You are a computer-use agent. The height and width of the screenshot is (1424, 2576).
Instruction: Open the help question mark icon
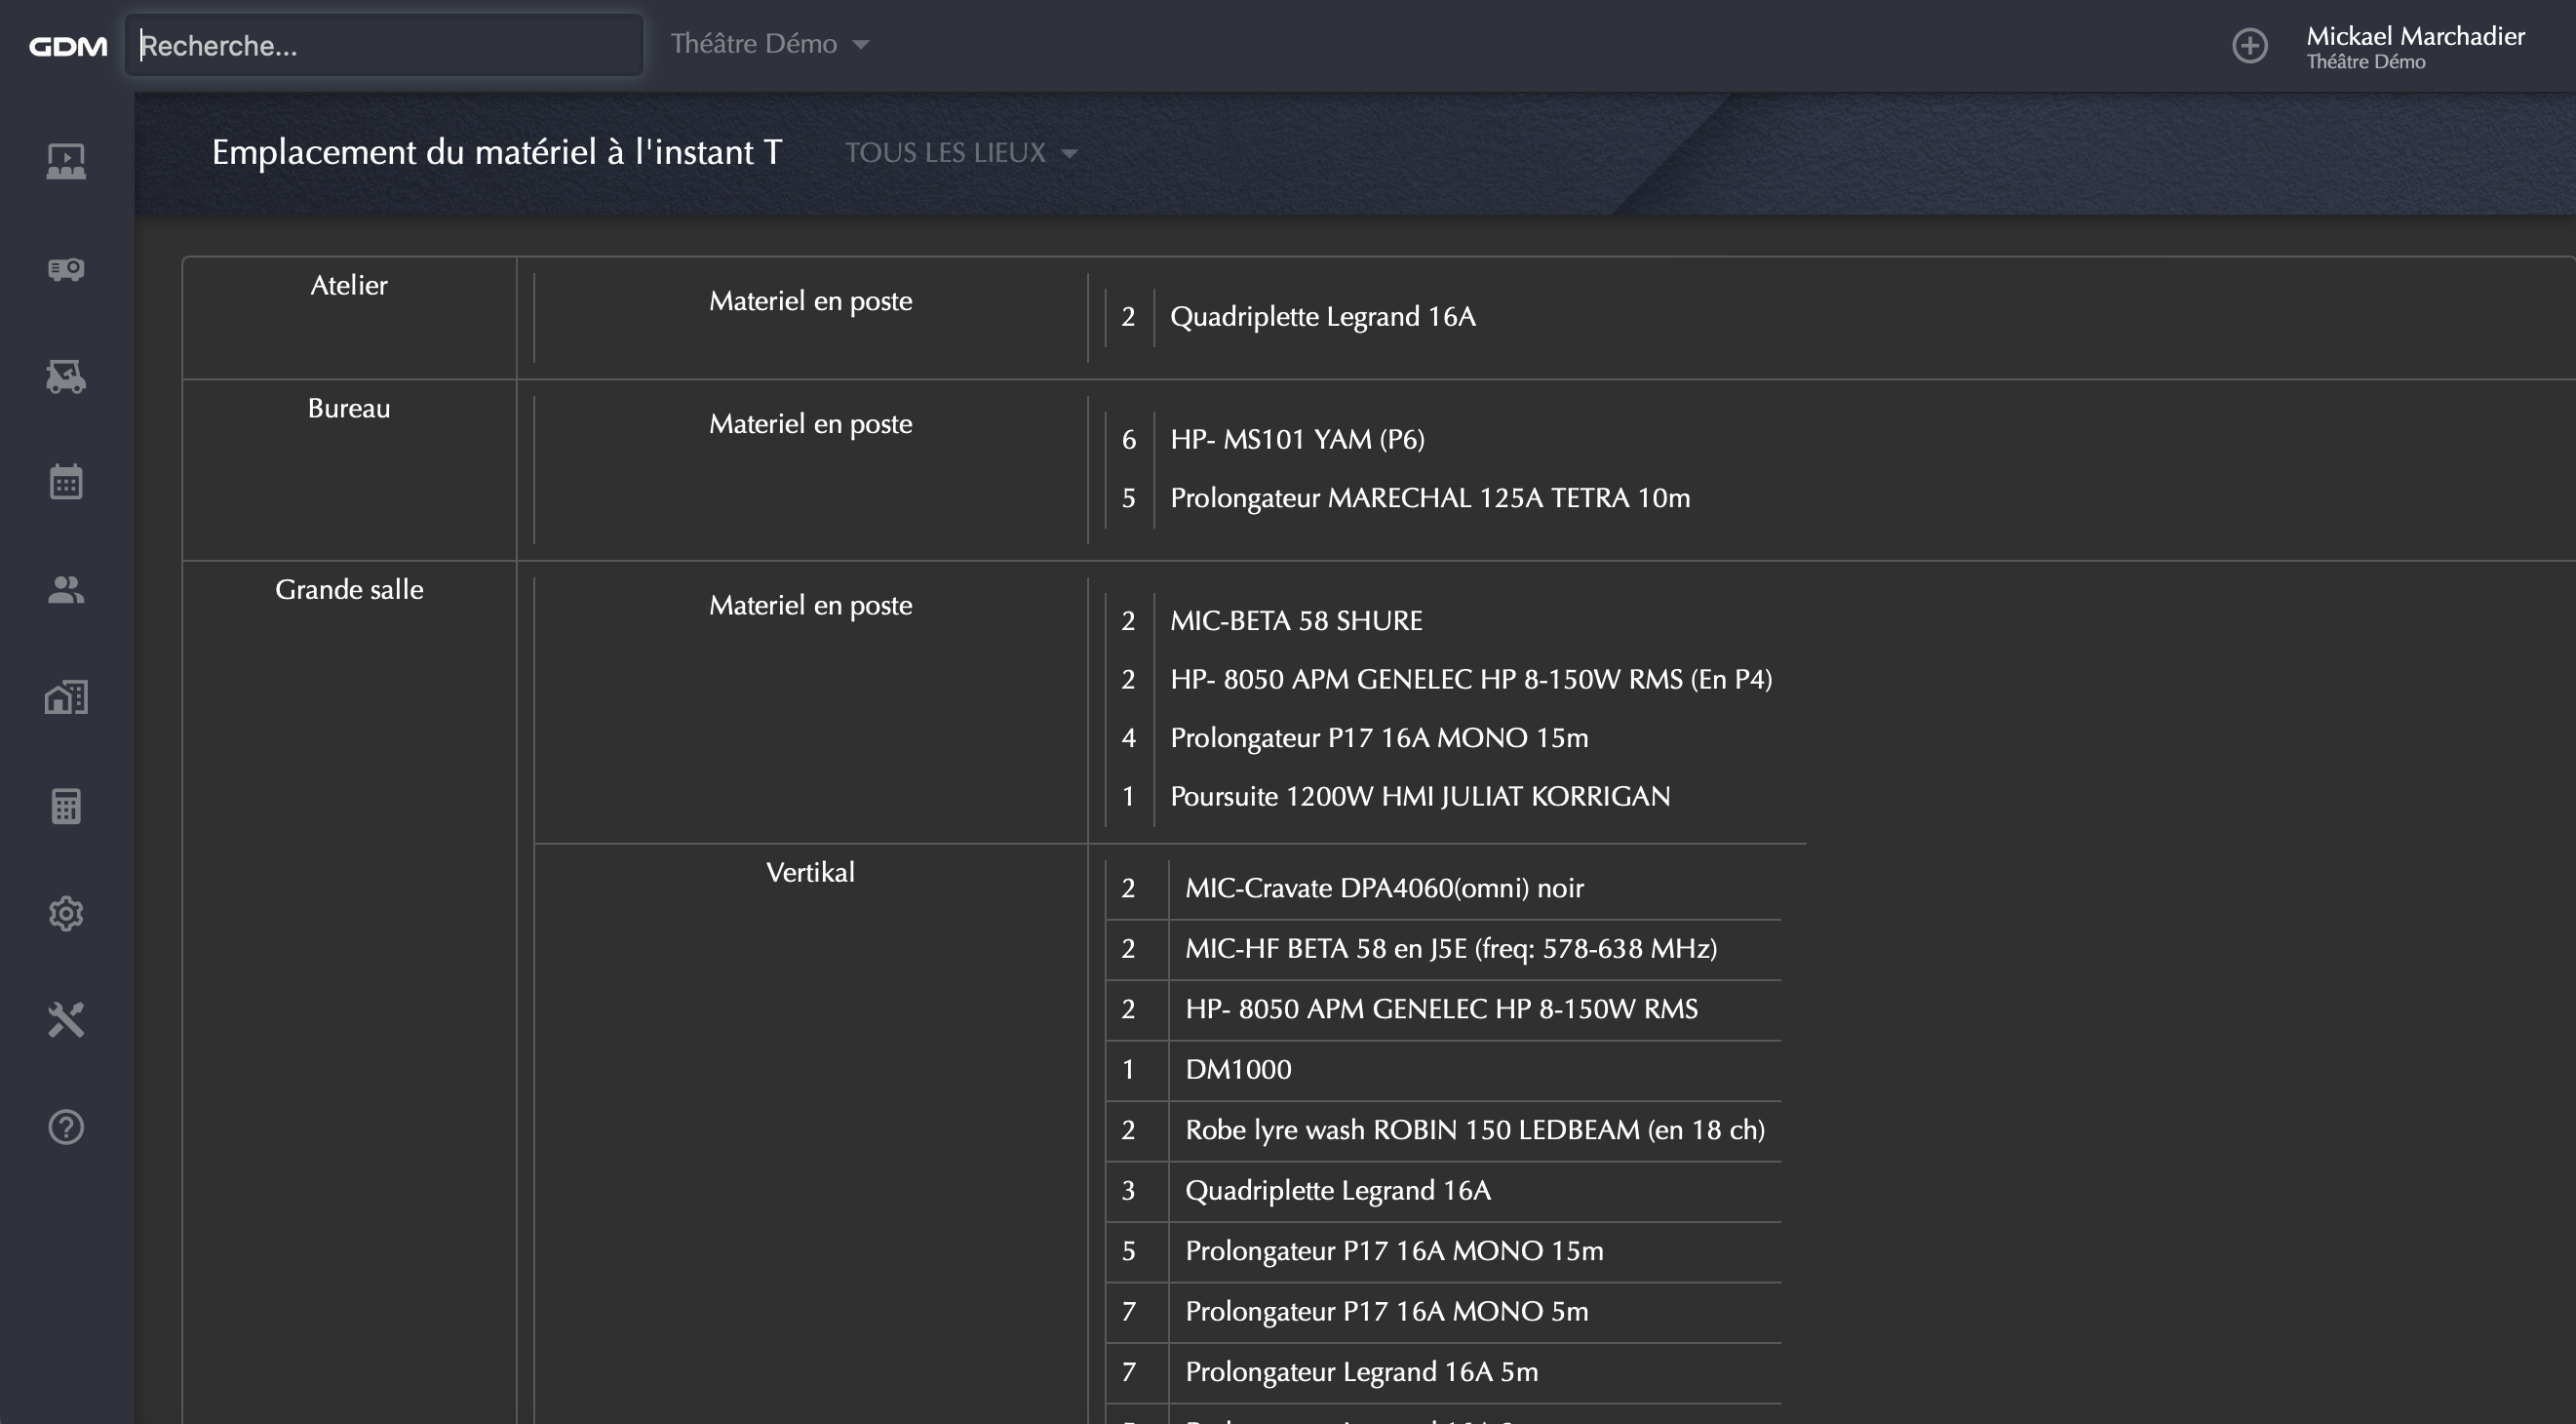(x=66, y=1127)
